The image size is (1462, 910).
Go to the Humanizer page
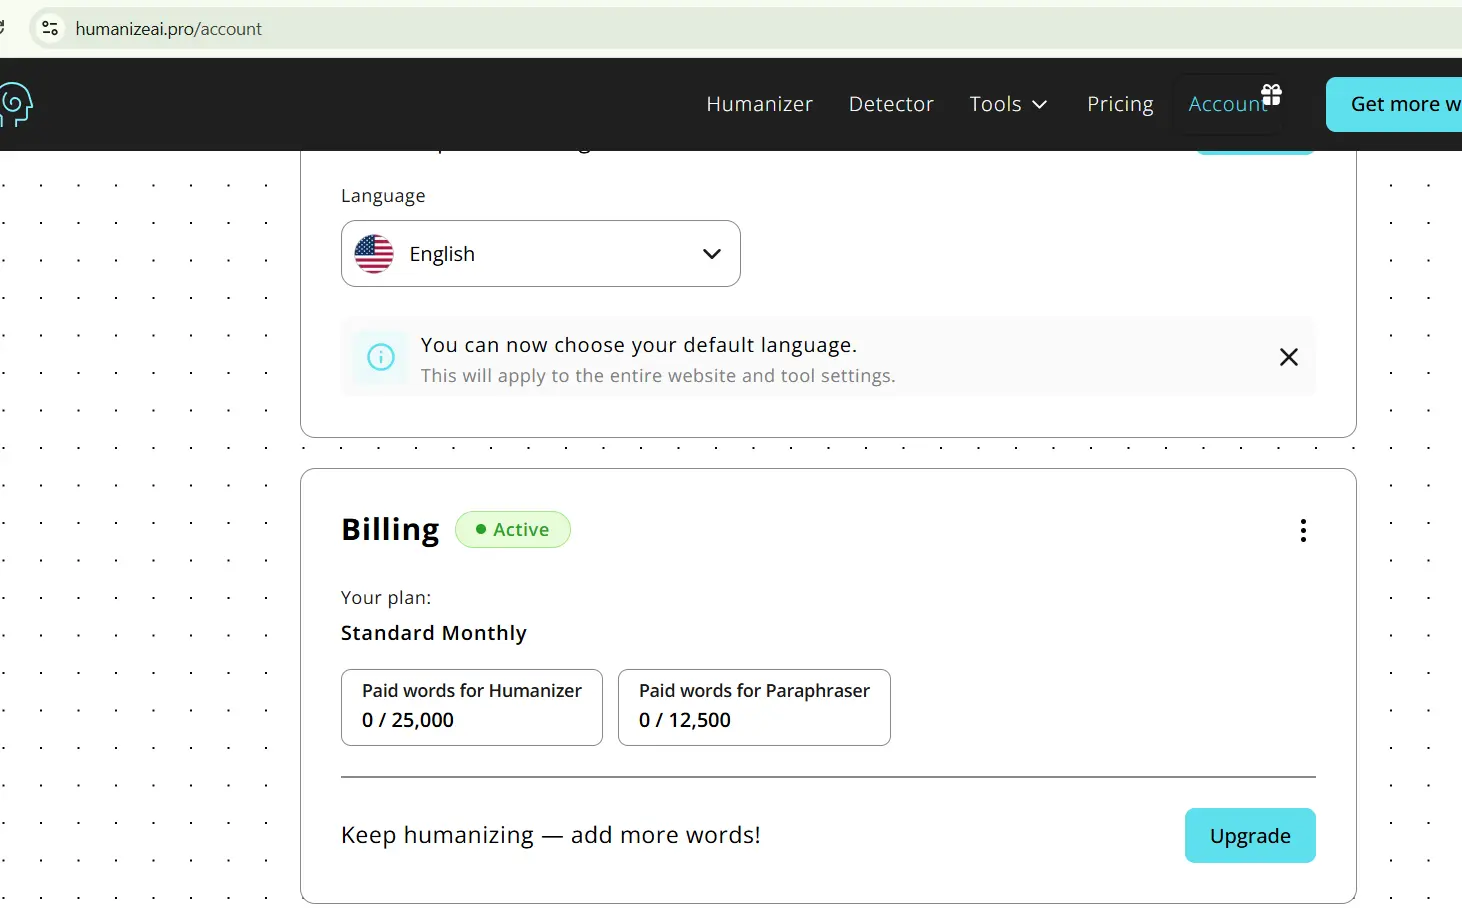point(759,104)
